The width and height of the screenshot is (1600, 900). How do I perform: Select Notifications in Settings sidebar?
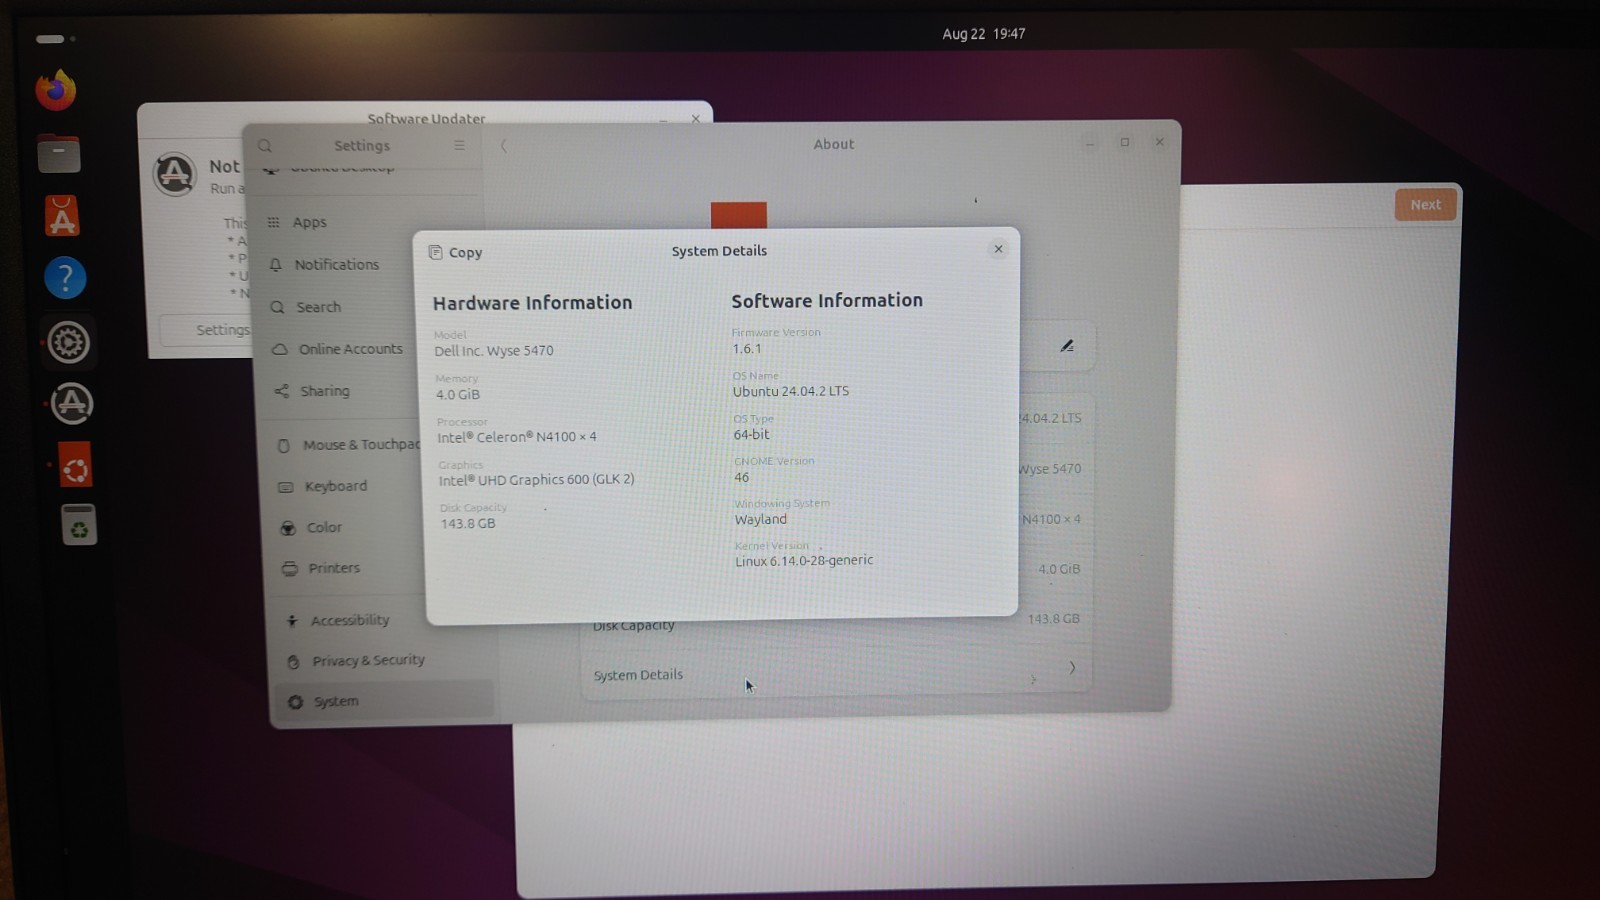click(x=336, y=265)
